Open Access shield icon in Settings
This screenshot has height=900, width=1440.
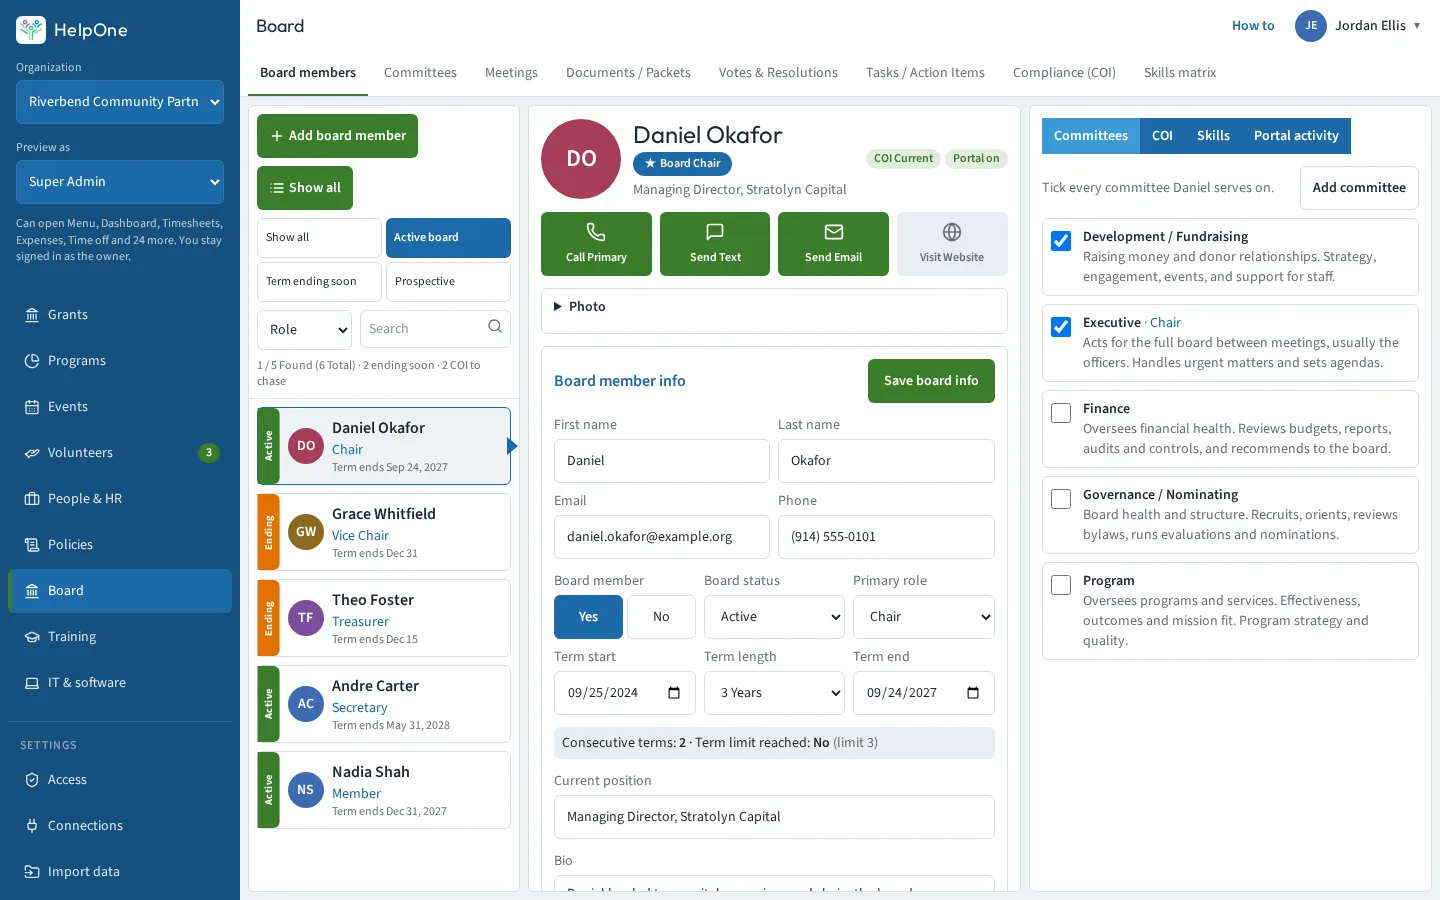(x=32, y=780)
